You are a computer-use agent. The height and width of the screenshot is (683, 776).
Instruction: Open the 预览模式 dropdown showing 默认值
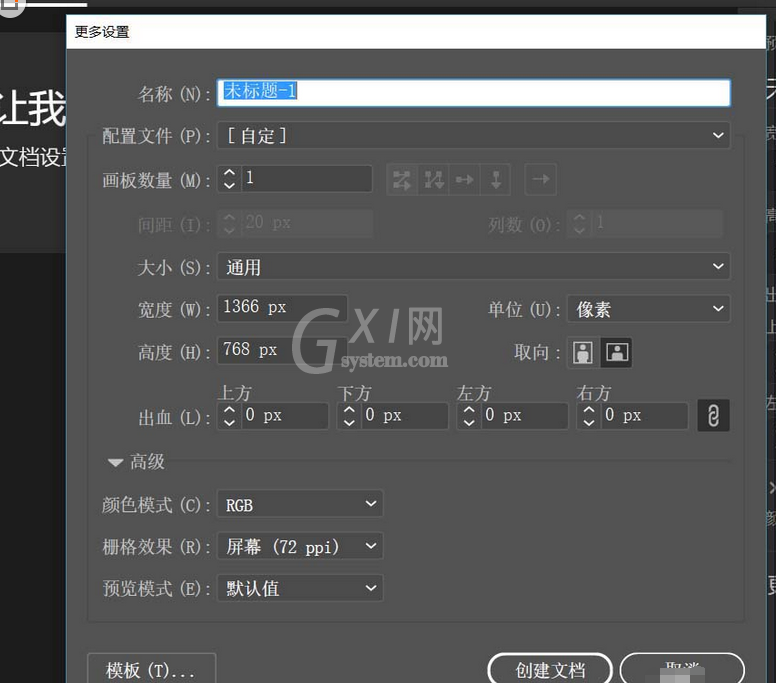pyautogui.click(x=300, y=588)
